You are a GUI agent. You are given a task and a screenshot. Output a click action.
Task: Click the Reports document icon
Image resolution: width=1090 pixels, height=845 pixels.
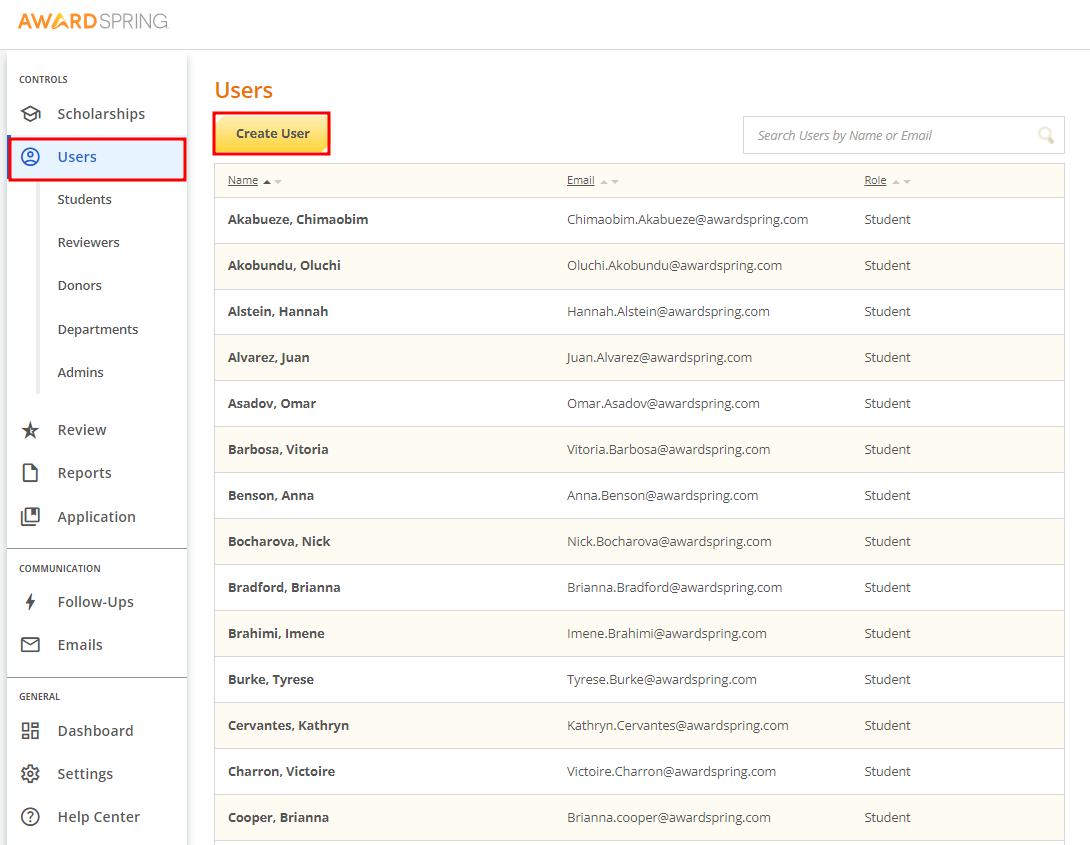tap(30, 472)
